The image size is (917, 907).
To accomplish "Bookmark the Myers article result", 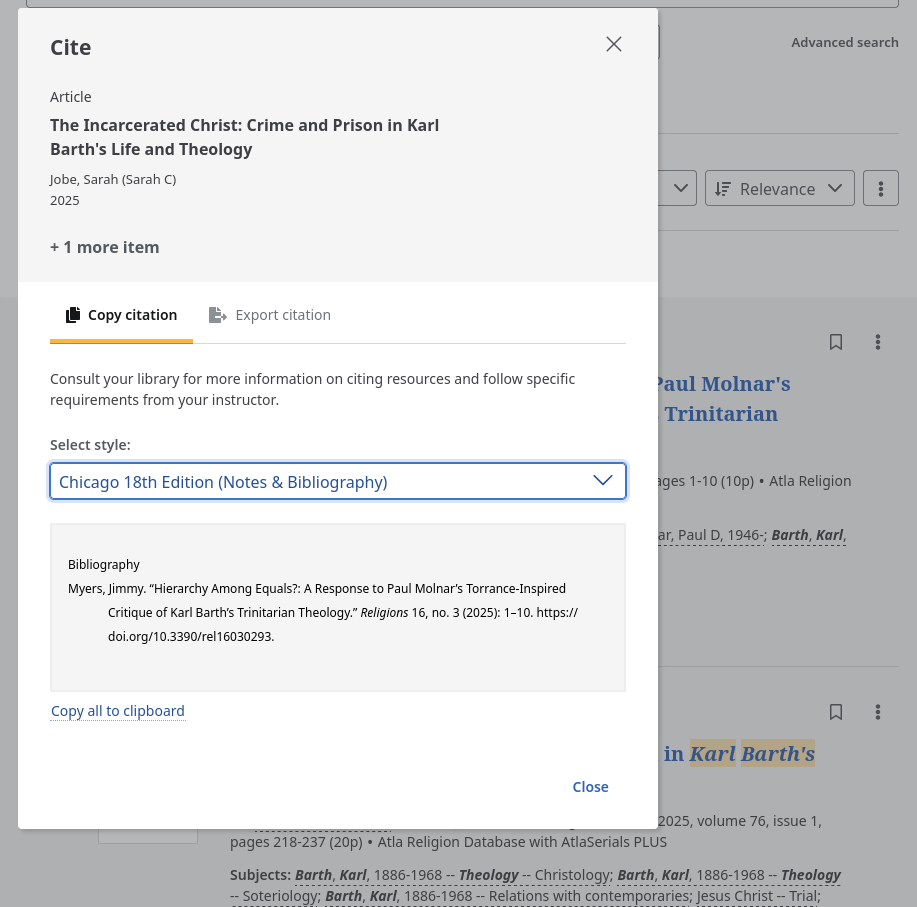I will point(836,342).
